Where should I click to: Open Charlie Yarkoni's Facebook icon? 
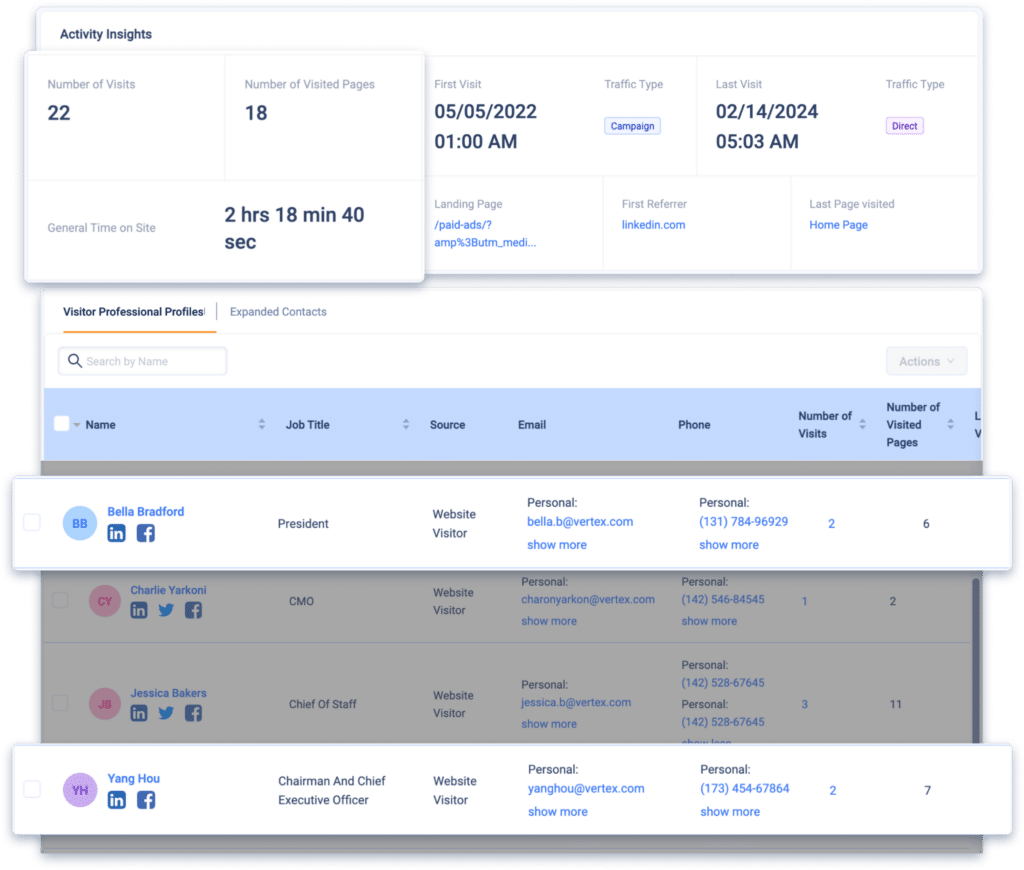coord(193,610)
